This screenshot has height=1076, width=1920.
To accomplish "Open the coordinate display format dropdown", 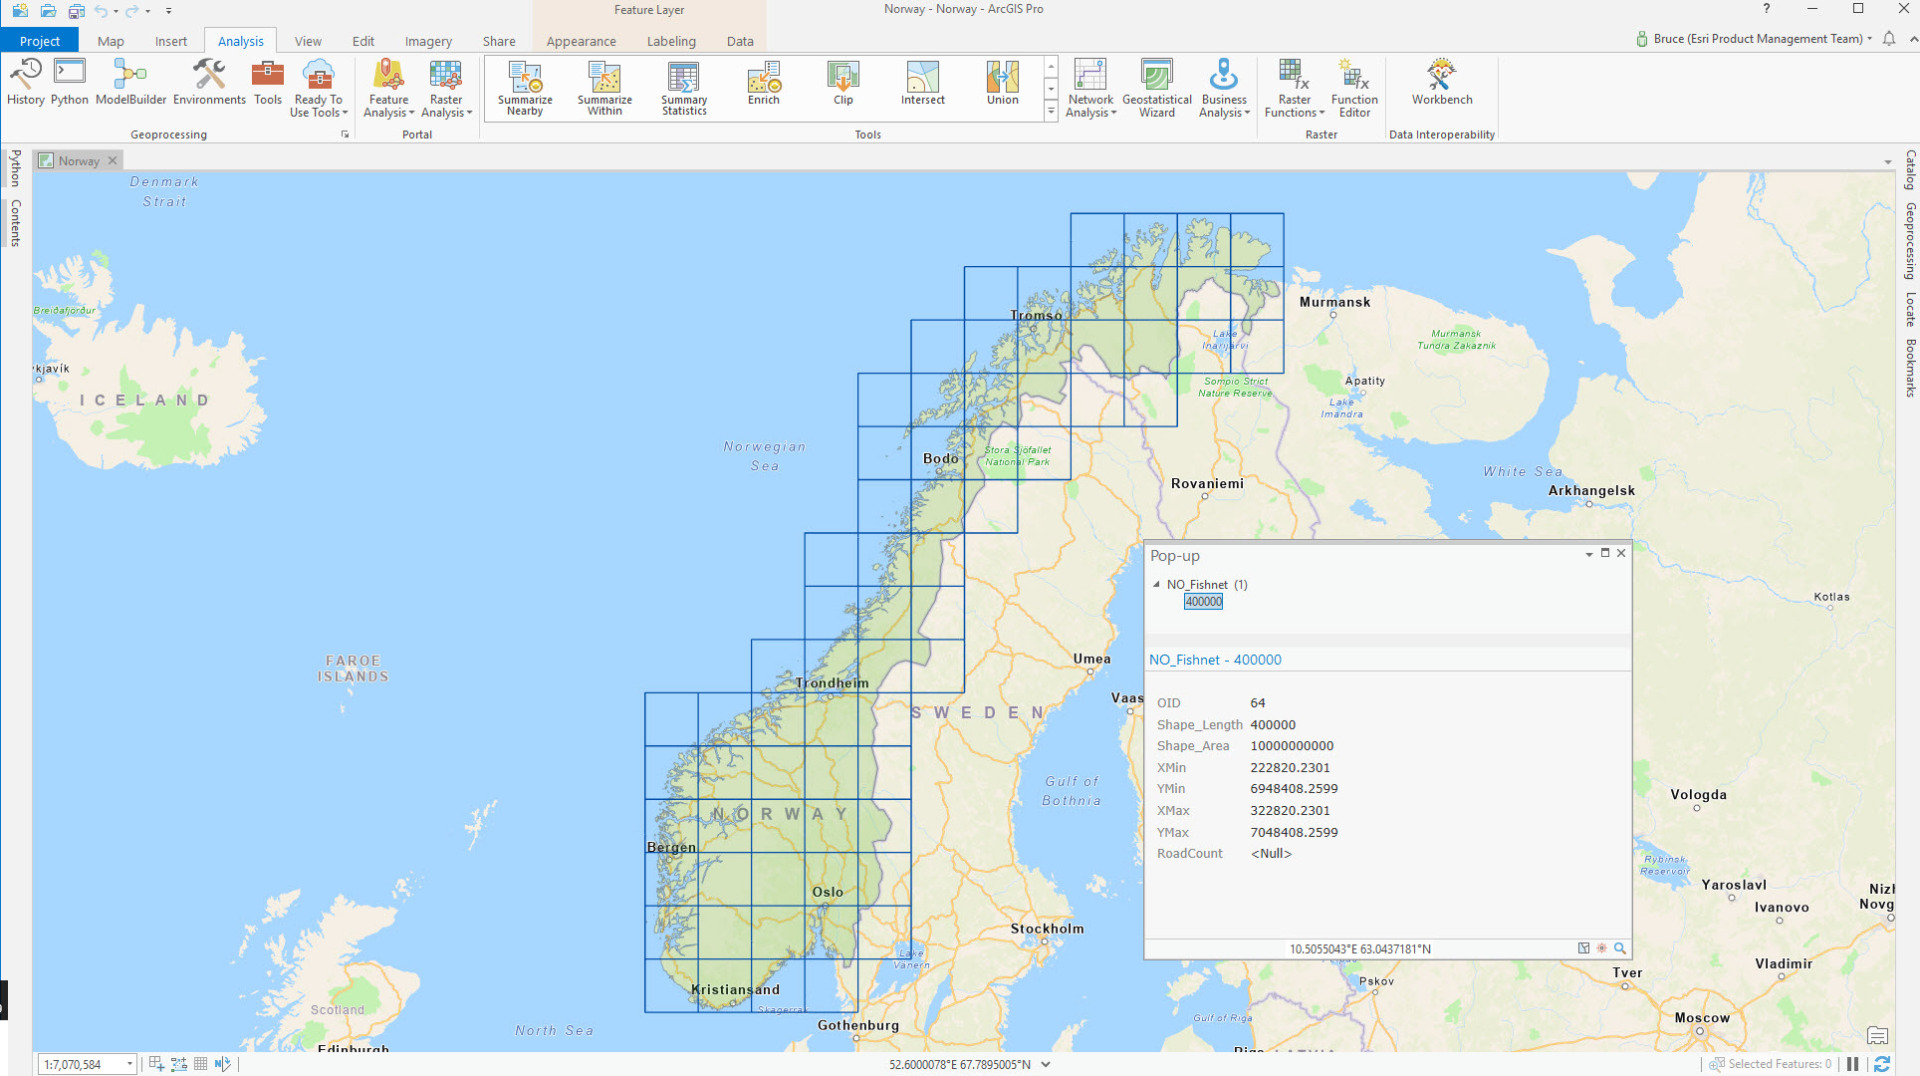I will point(1046,1064).
